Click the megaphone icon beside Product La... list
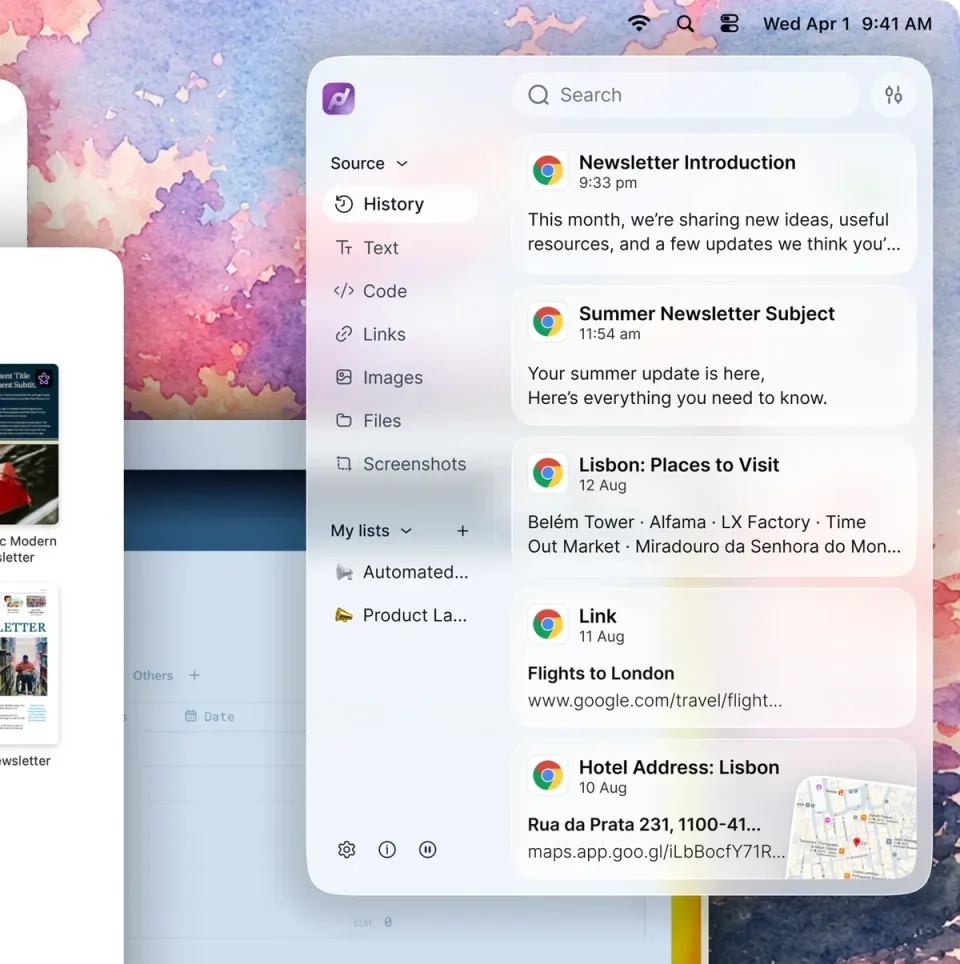The width and height of the screenshot is (960, 964). tap(344, 615)
